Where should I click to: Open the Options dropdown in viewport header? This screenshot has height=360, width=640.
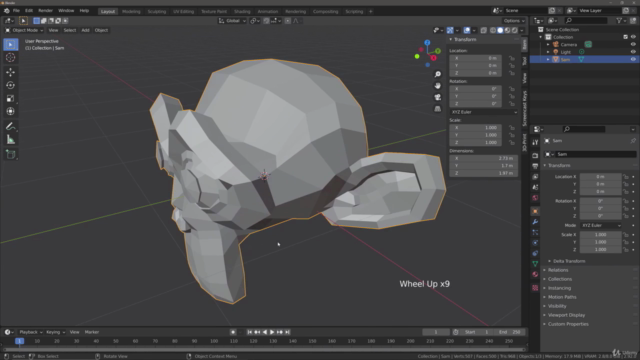514,21
